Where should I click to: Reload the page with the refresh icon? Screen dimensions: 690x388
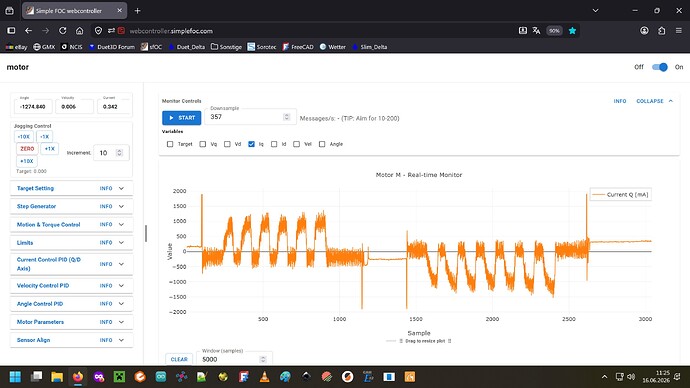coord(62,31)
